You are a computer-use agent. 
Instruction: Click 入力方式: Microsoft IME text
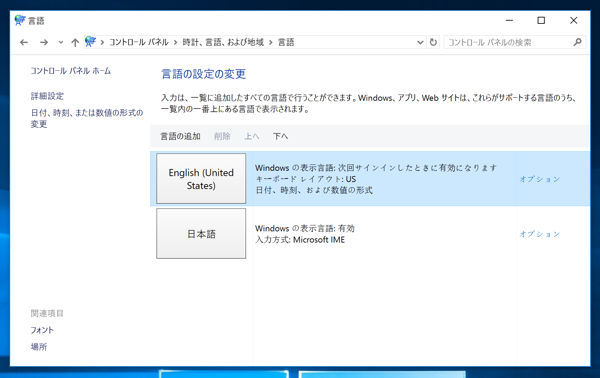click(300, 240)
